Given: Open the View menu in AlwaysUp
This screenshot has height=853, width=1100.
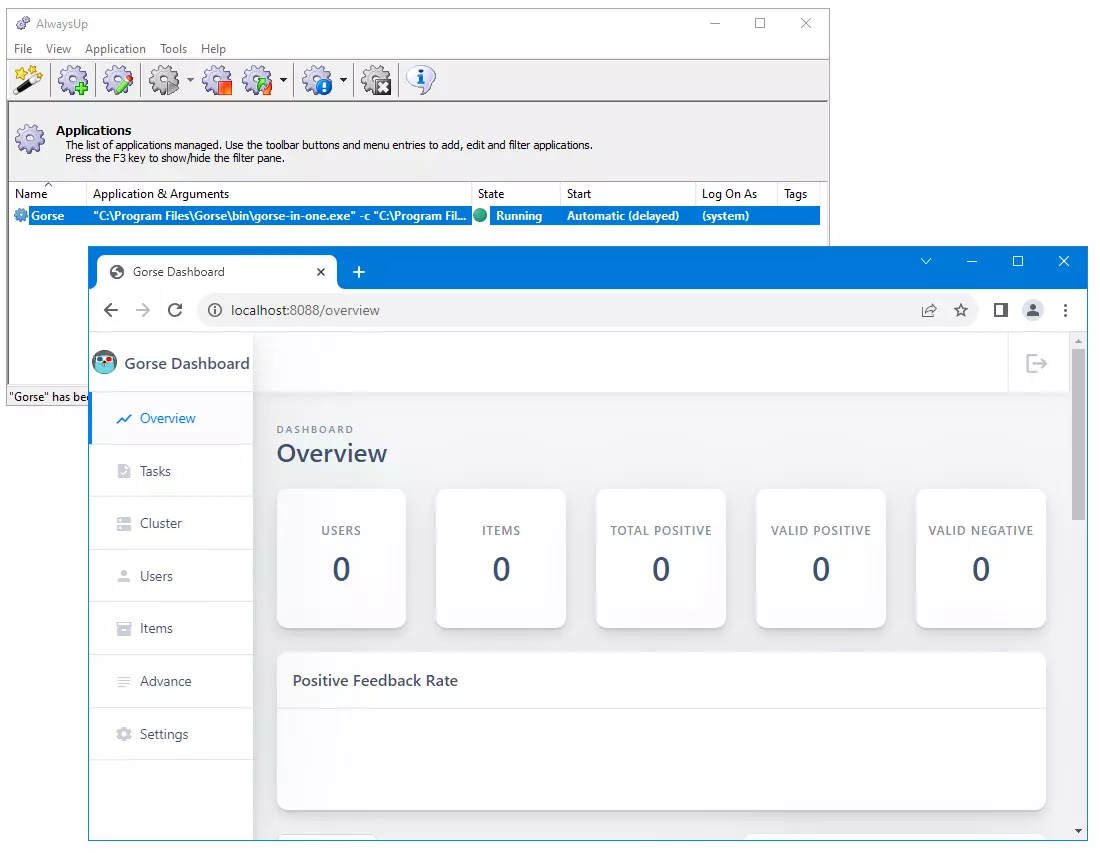Looking at the screenshot, I should click(58, 48).
